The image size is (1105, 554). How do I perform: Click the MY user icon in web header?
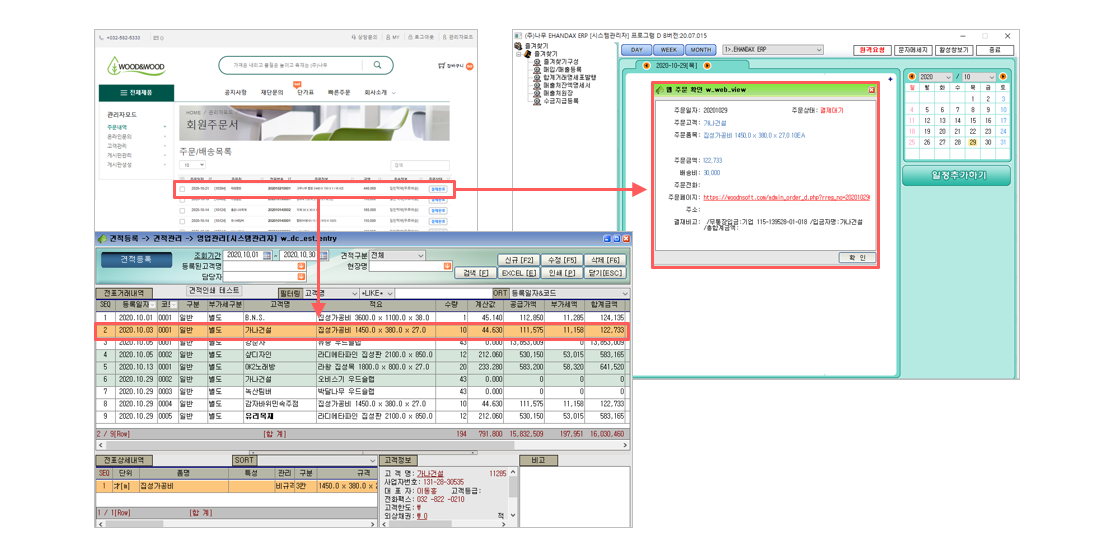(x=388, y=37)
